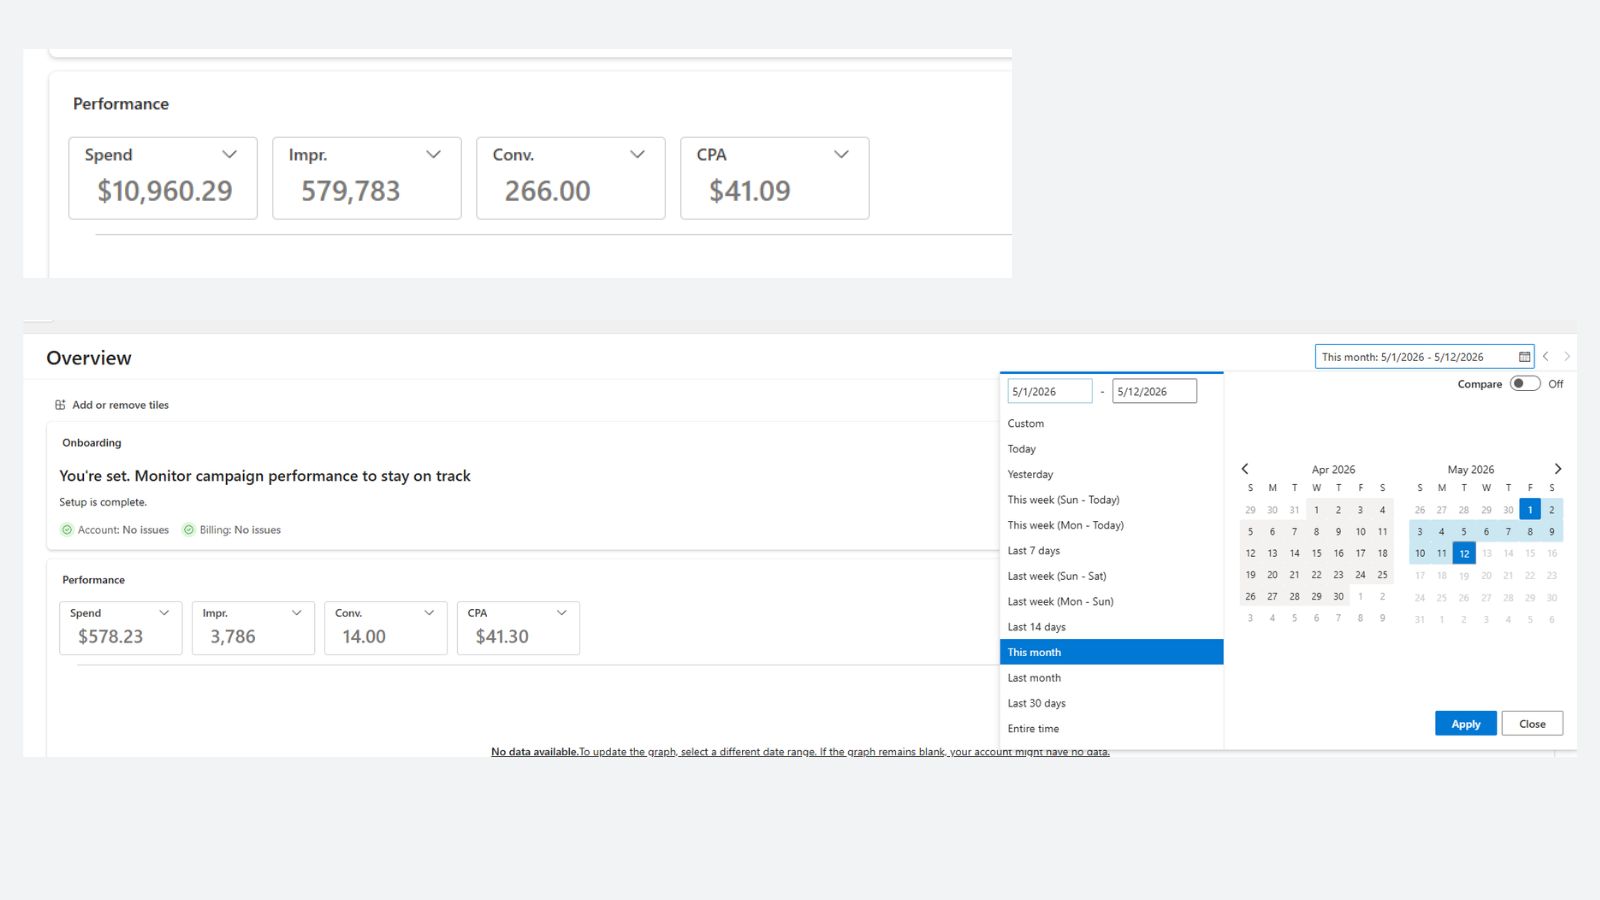1600x900 pixels.
Task: Pick the Last 14 days option
Action: (x=1111, y=627)
